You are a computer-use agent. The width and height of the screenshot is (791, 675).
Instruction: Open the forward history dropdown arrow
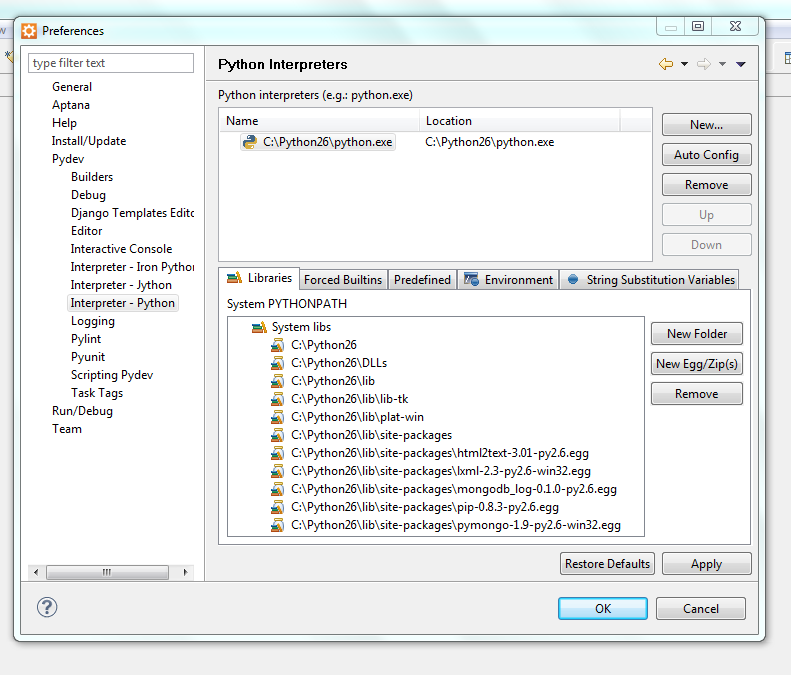pos(722,64)
